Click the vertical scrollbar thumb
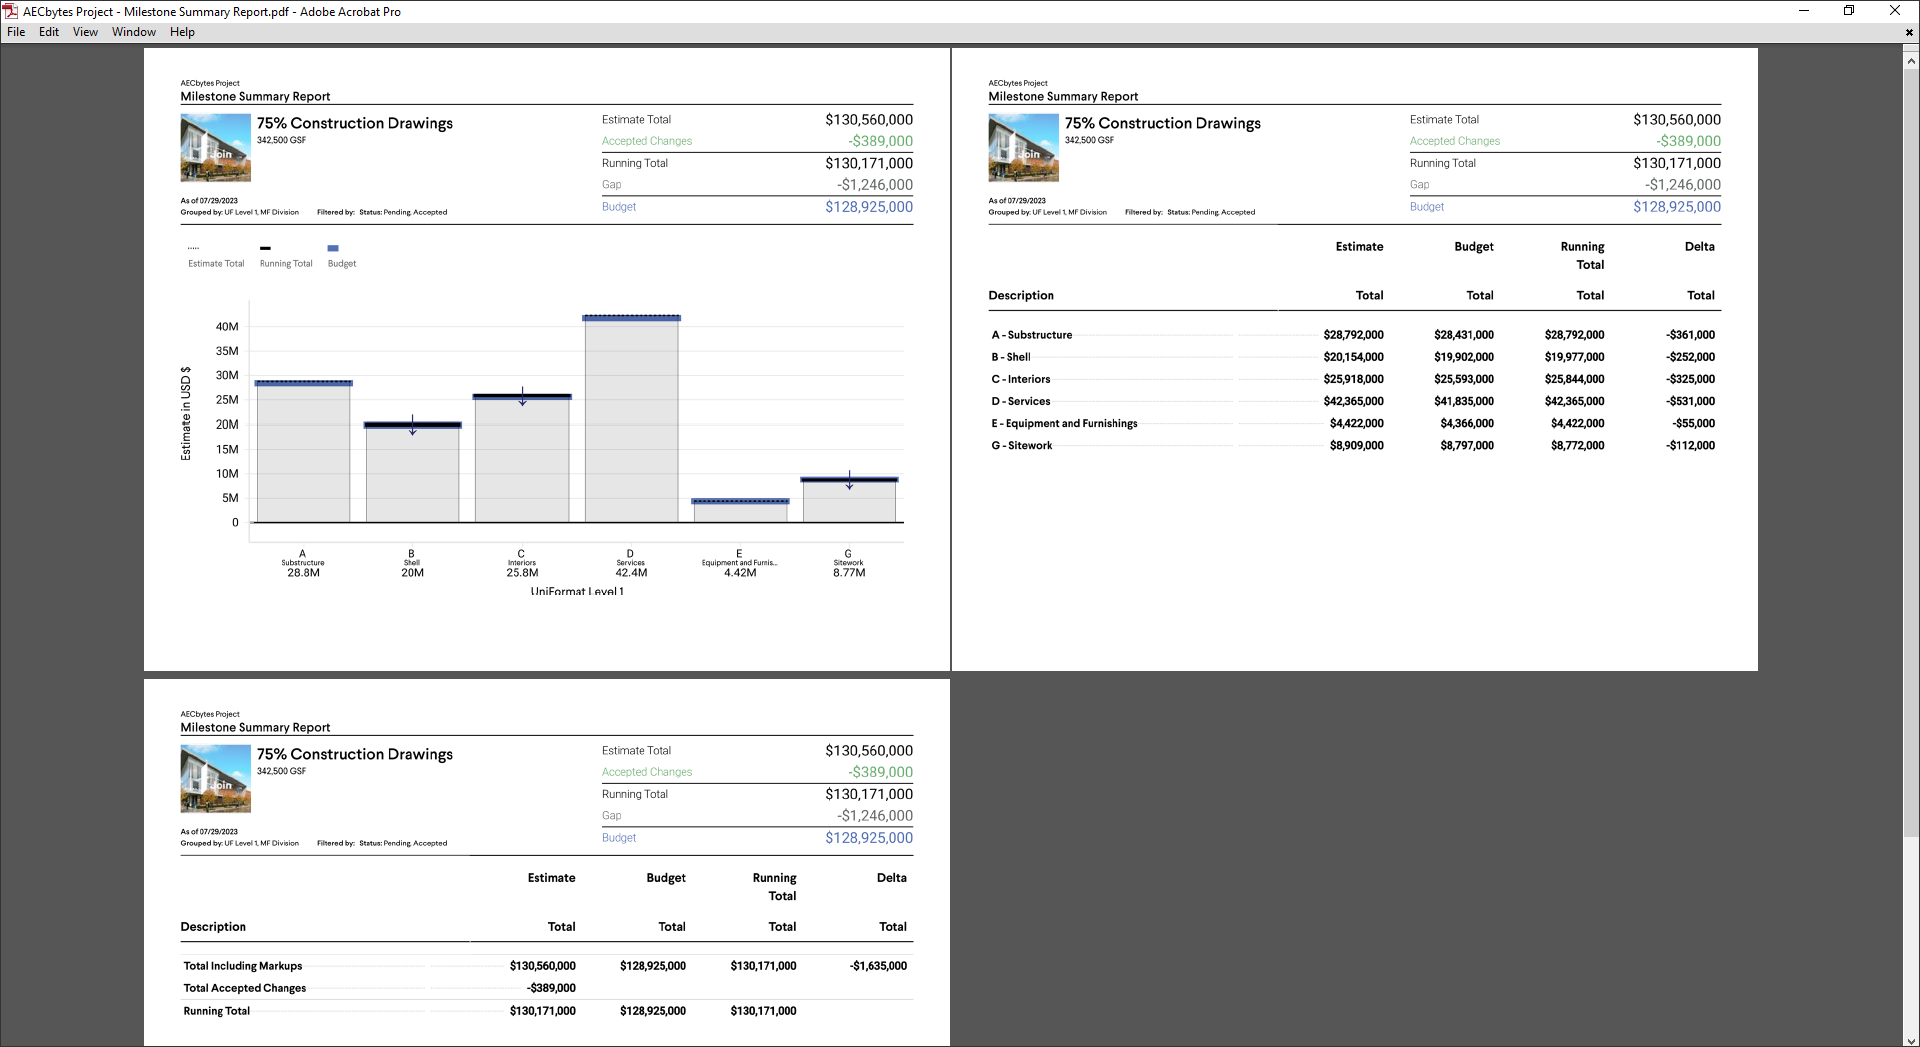Image resolution: width=1920 pixels, height=1047 pixels. pos(1911,453)
